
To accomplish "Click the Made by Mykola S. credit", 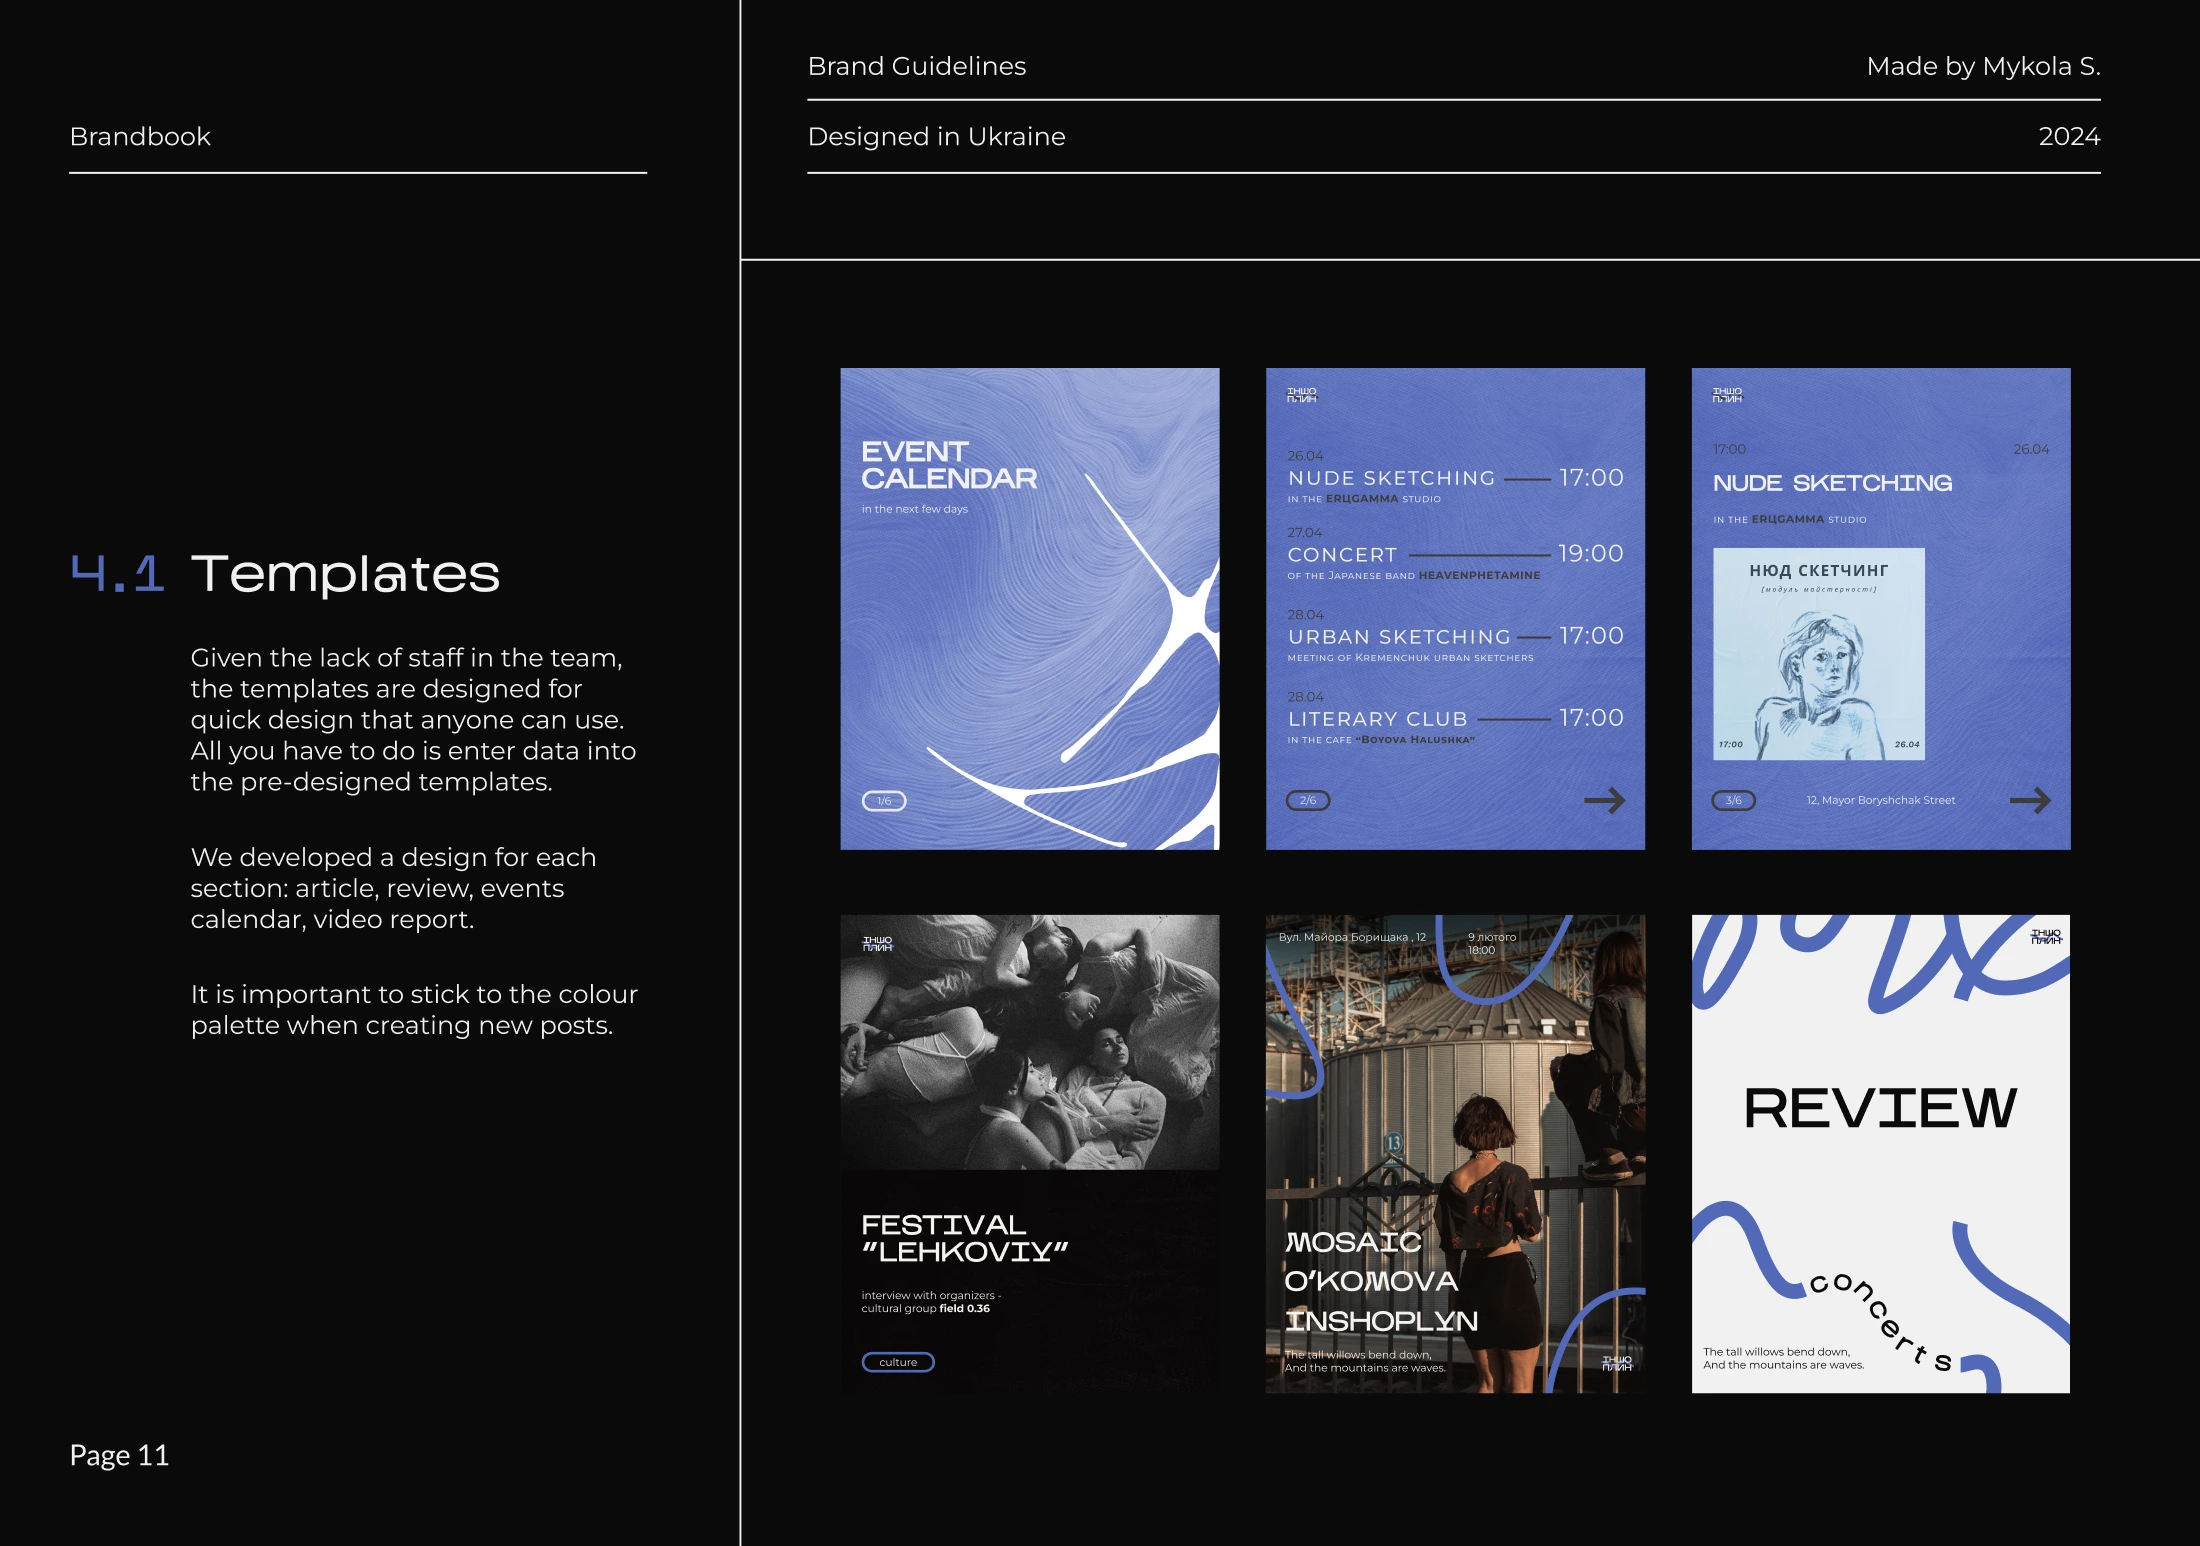I will tap(1982, 66).
